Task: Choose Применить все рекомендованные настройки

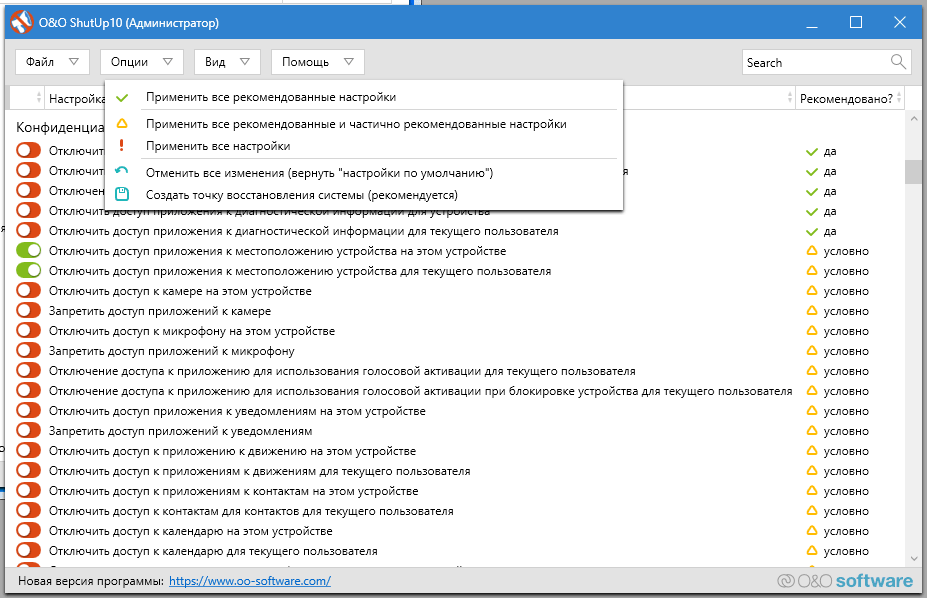Action: 364,97
